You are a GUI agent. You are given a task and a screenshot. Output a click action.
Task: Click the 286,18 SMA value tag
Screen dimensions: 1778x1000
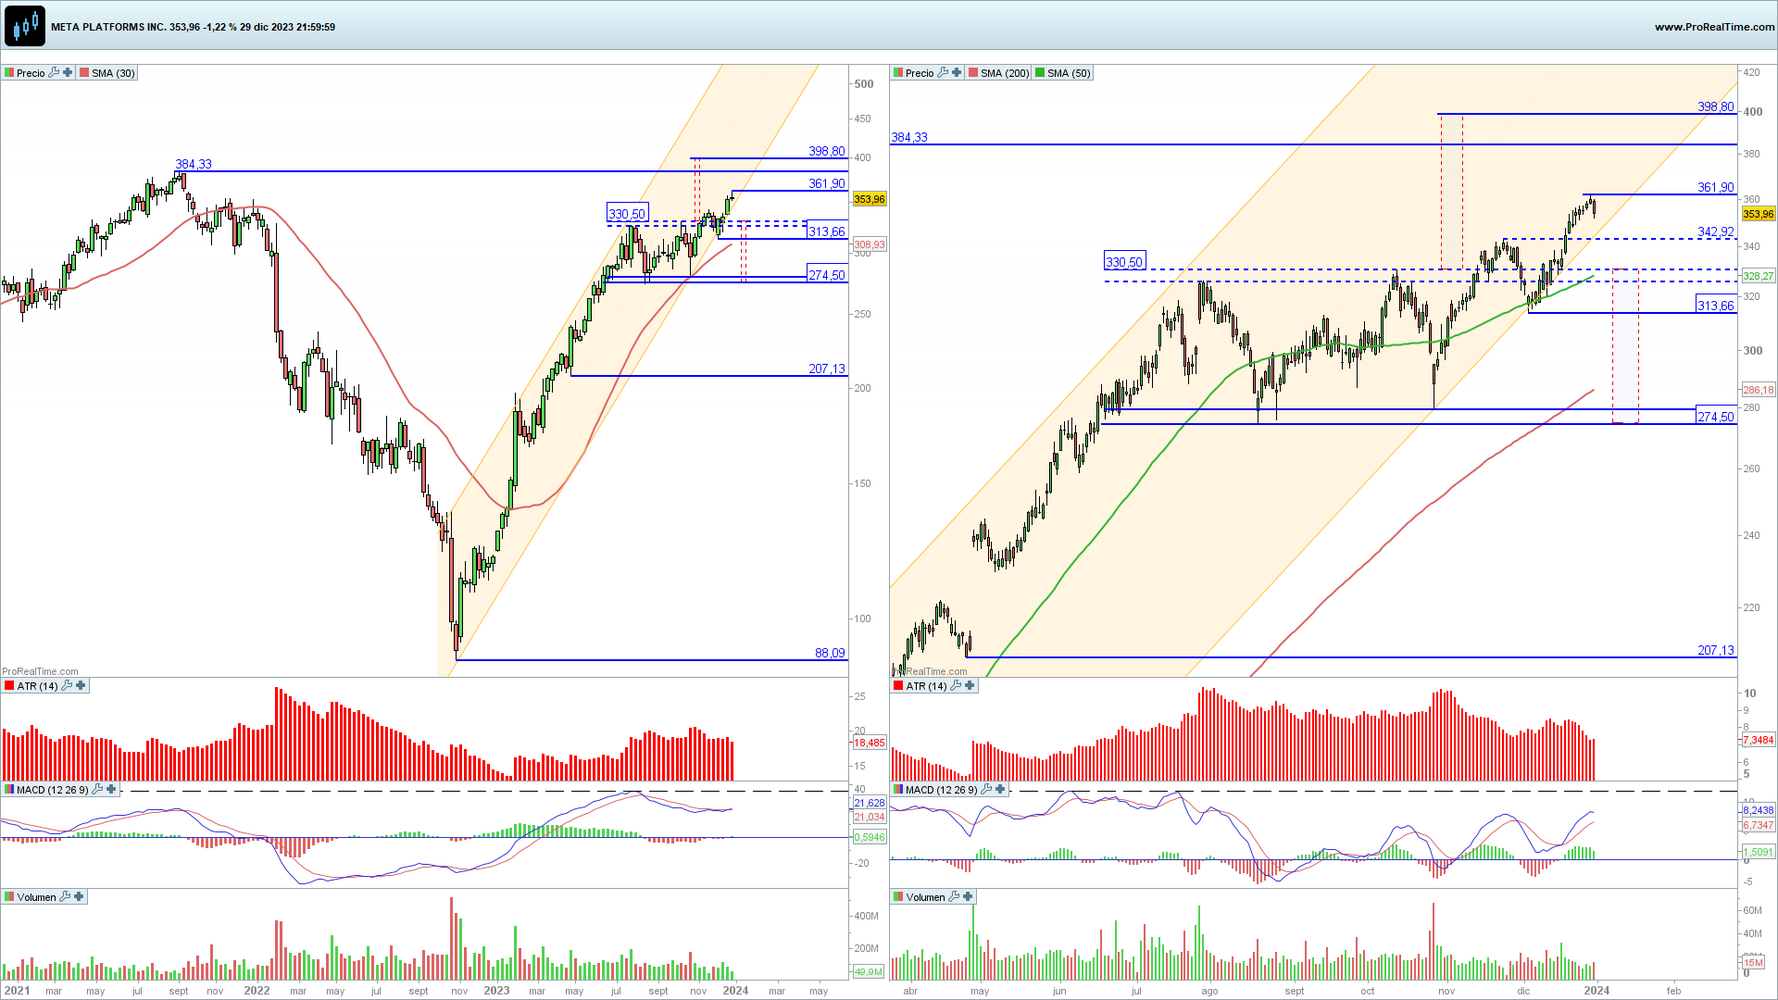click(1758, 390)
